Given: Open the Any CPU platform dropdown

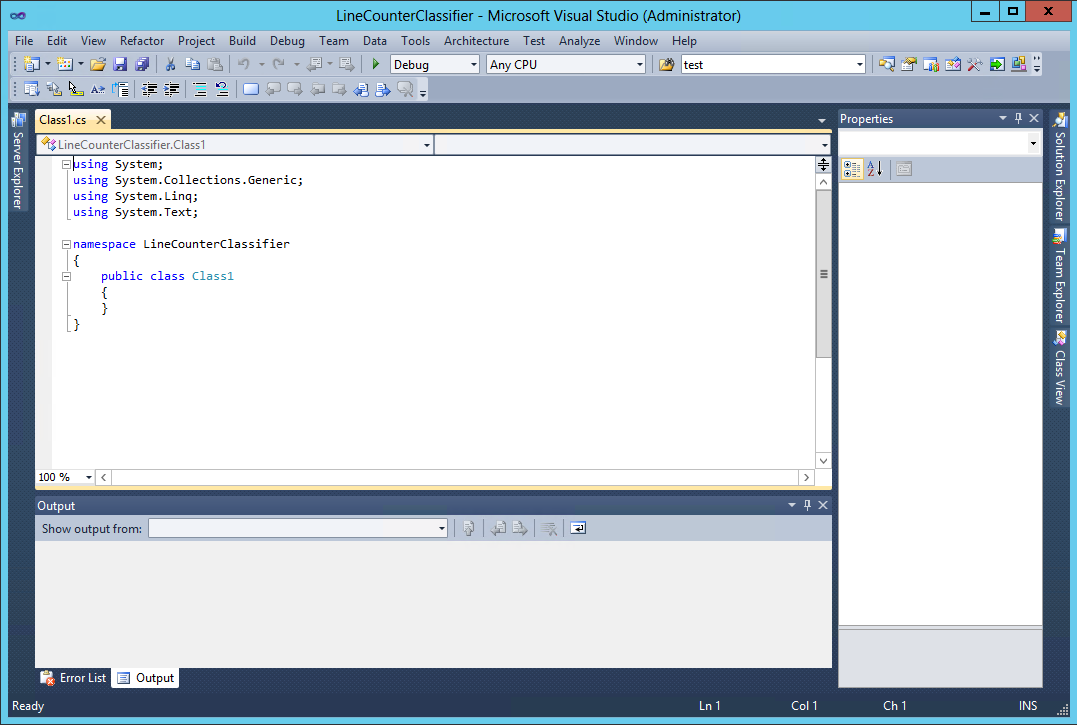Looking at the screenshot, I should tap(565, 63).
